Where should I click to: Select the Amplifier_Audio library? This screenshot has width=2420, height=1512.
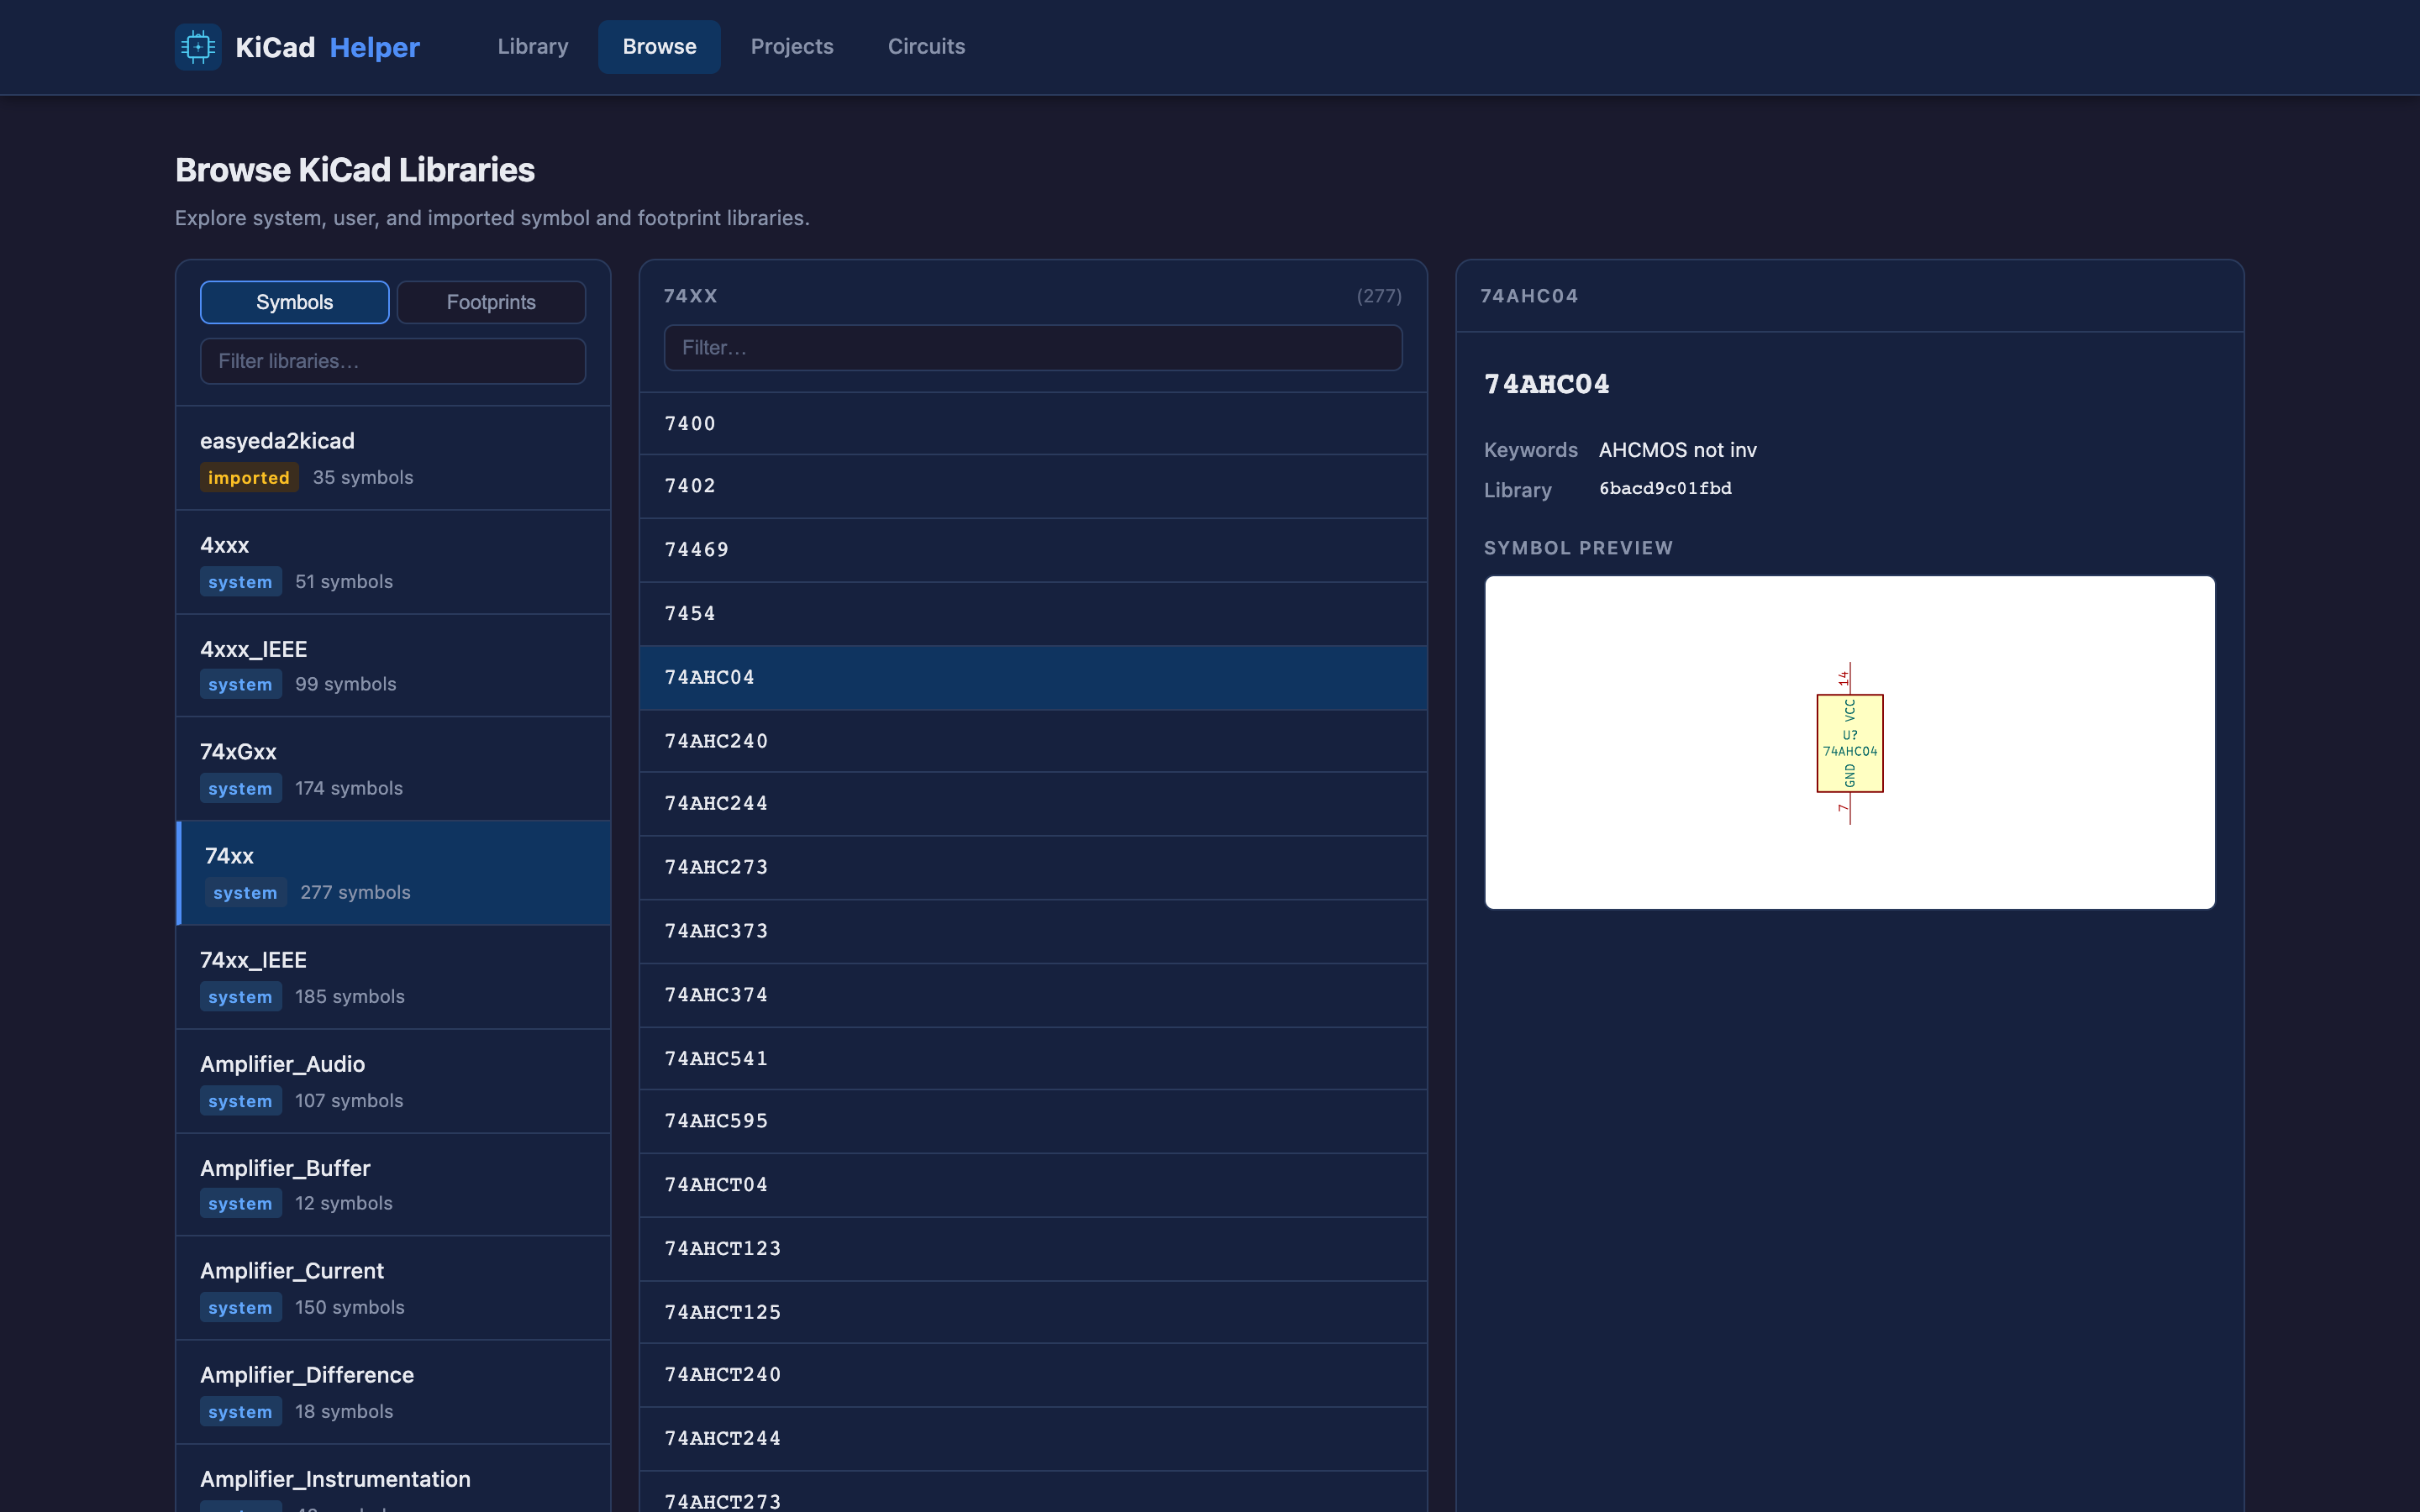coord(393,1081)
